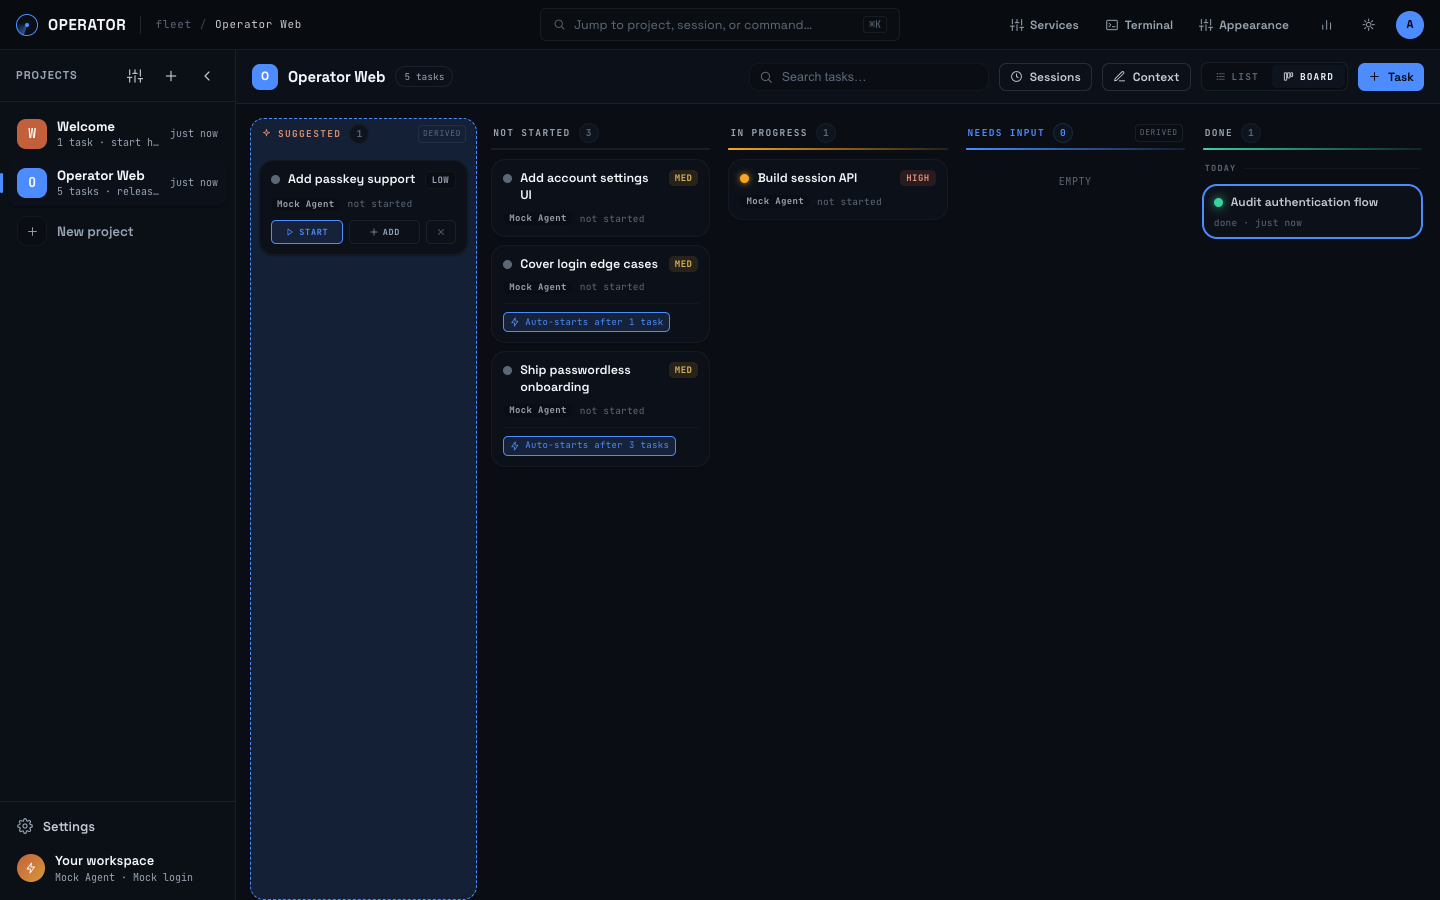The height and width of the screenshot is (900, 1440).
Task: Click the Suggested column sparkle icon
Action: [x=267, y=133]
